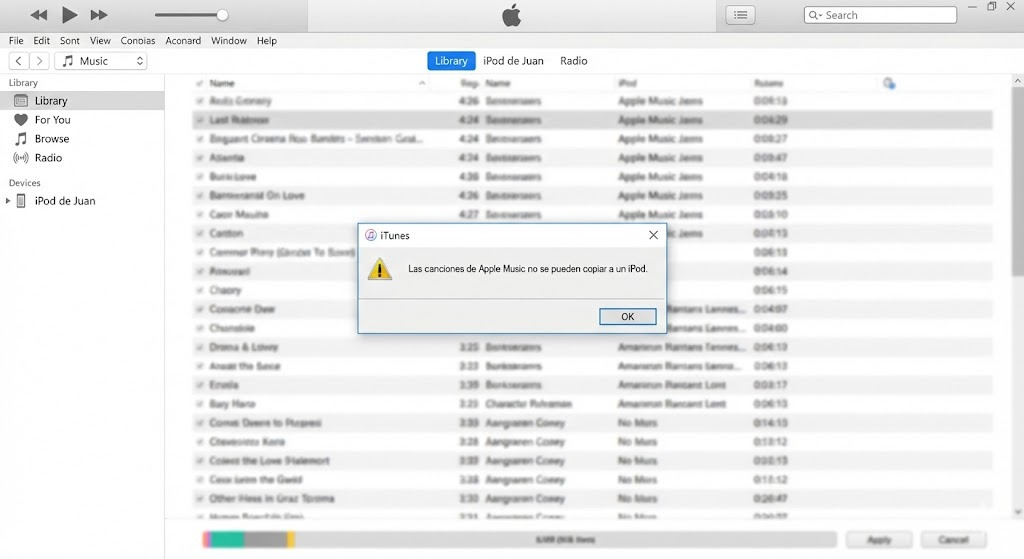
Task: Click OK in the iTunes dialog
Action: coord(628,316)
